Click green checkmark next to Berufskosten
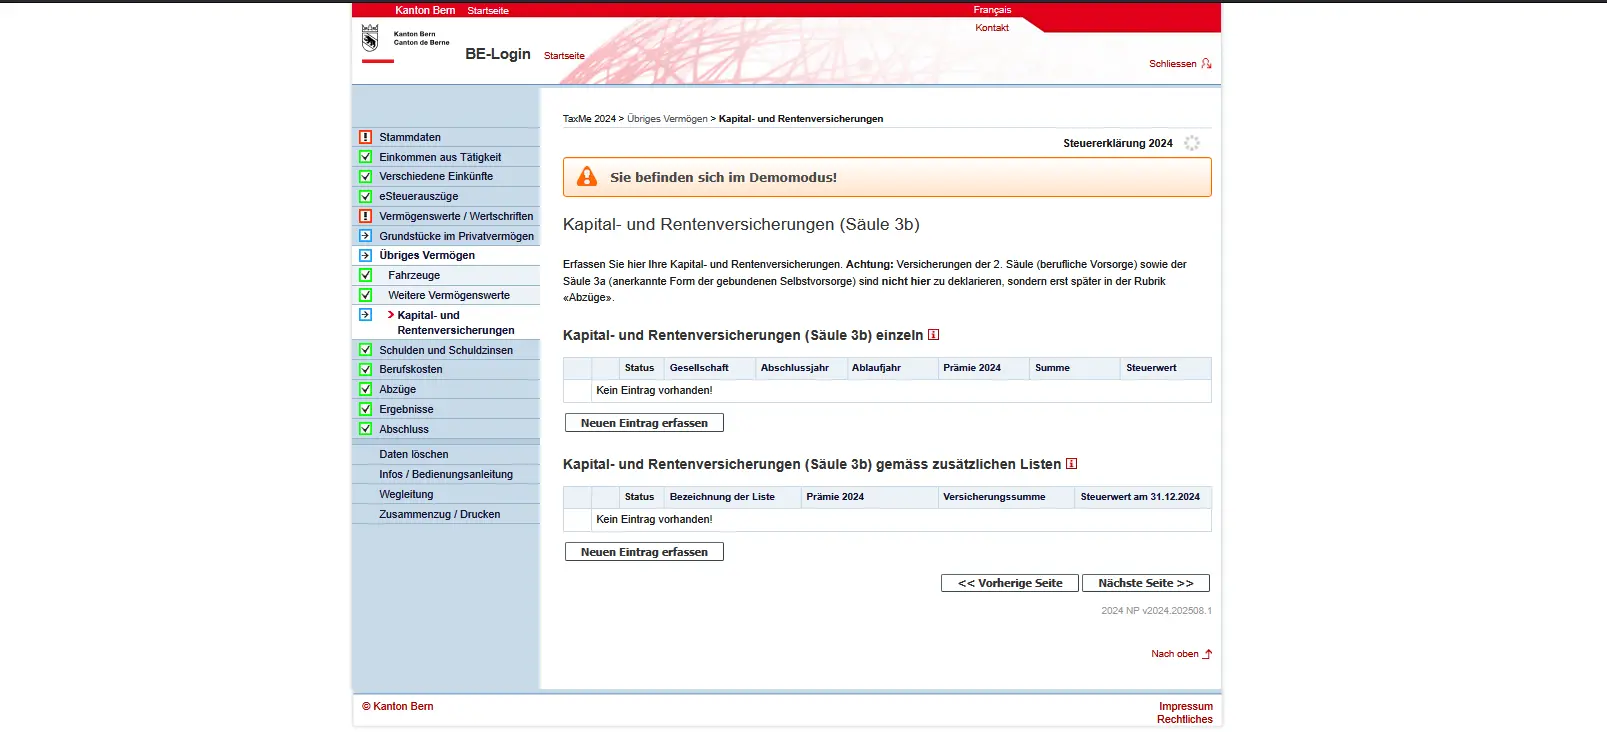The image size is (1607, 732). point(365,369)
